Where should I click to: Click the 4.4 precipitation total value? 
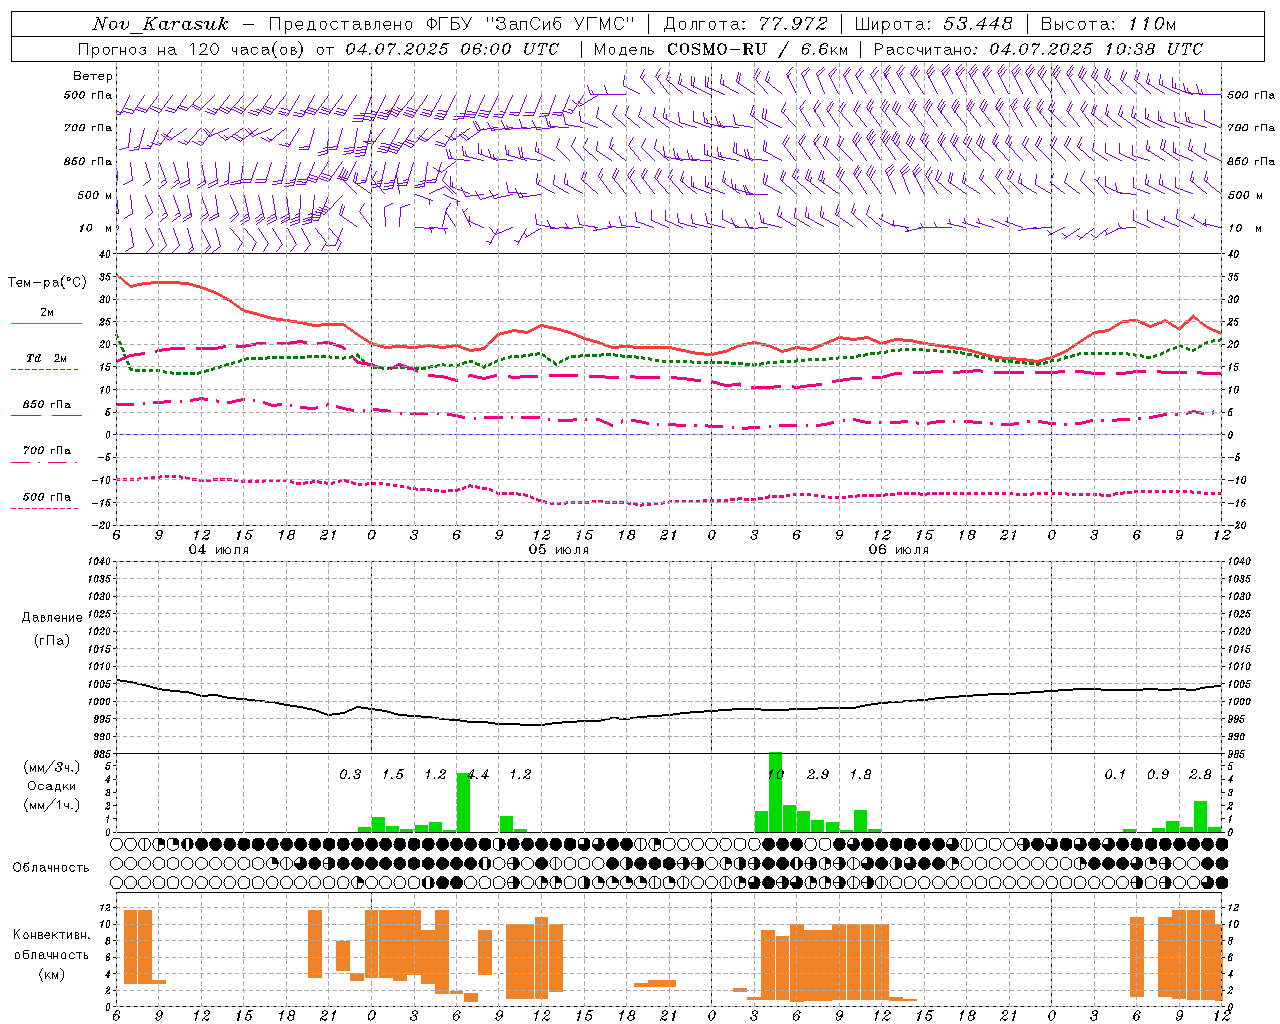coord(478,775)
